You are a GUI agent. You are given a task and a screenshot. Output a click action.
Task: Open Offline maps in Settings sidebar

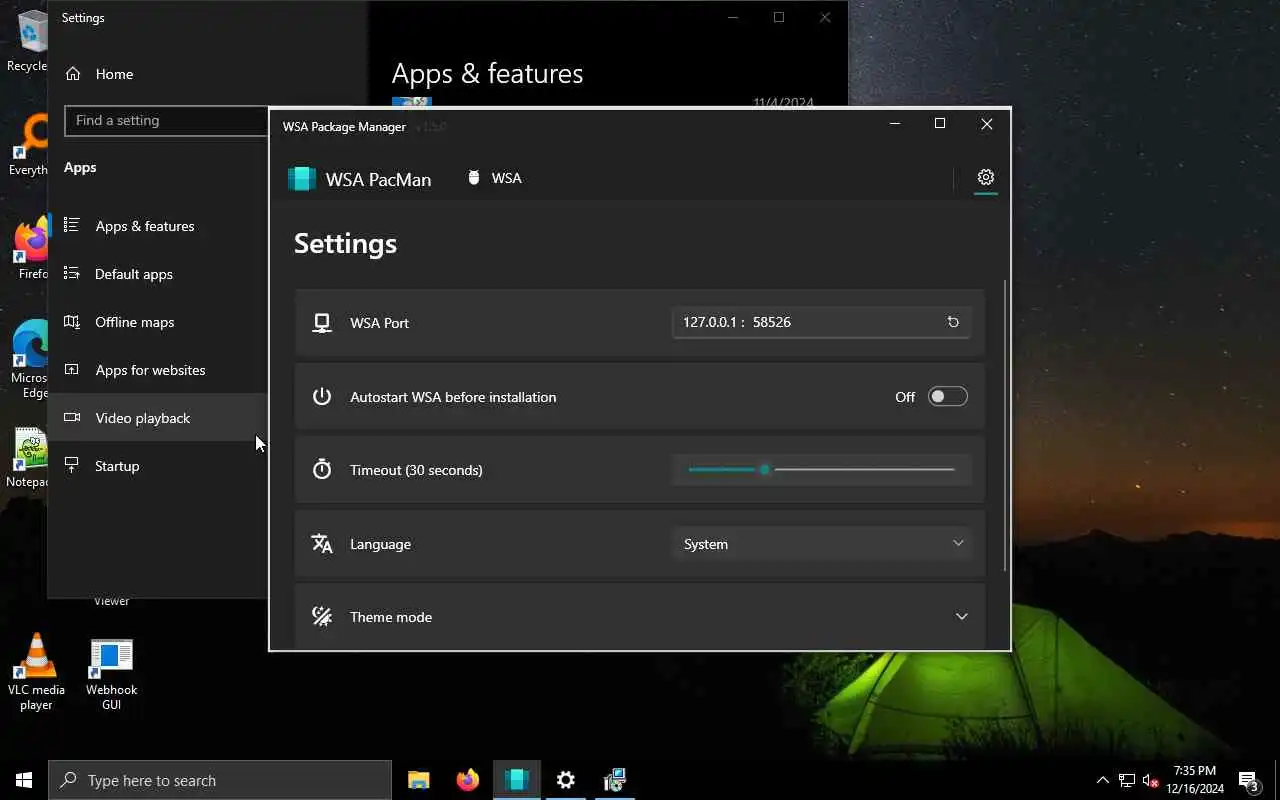pos(135,322)
